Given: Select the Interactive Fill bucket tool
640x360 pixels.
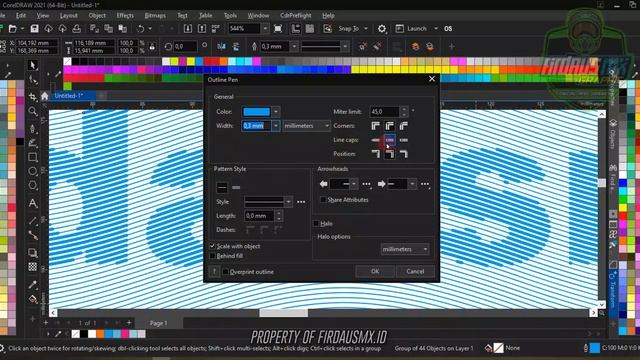Looking at the screenshot, I should click(33, 299).
